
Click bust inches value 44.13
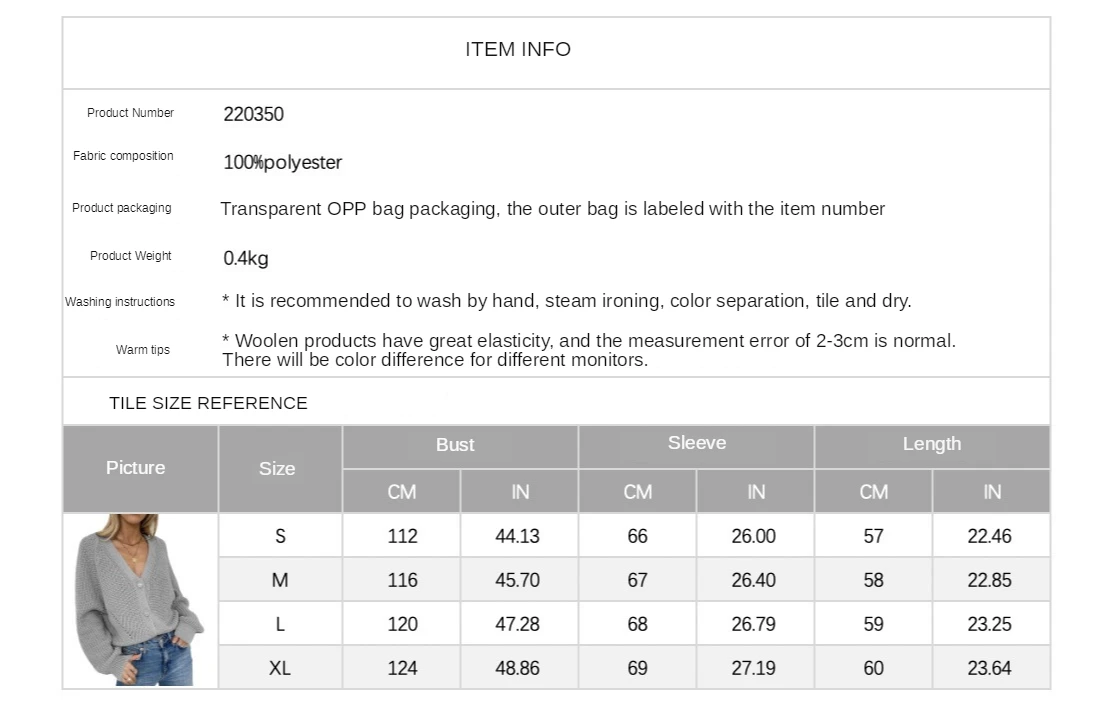(518, 535)
